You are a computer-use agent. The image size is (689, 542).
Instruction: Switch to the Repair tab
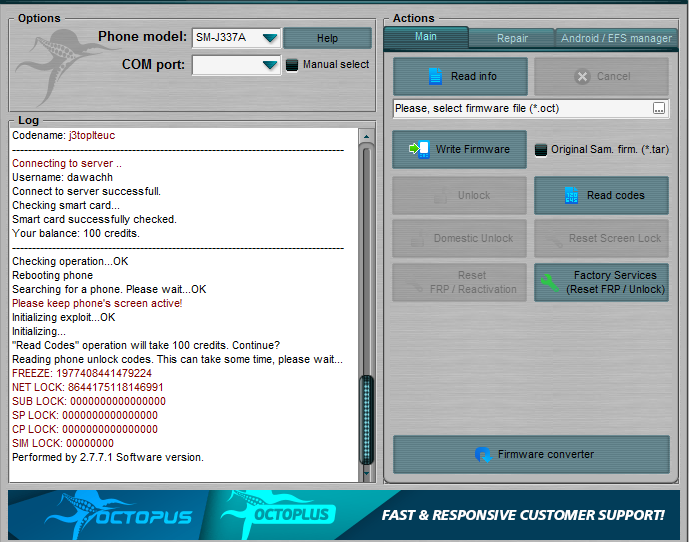click(x=512, y=38)
